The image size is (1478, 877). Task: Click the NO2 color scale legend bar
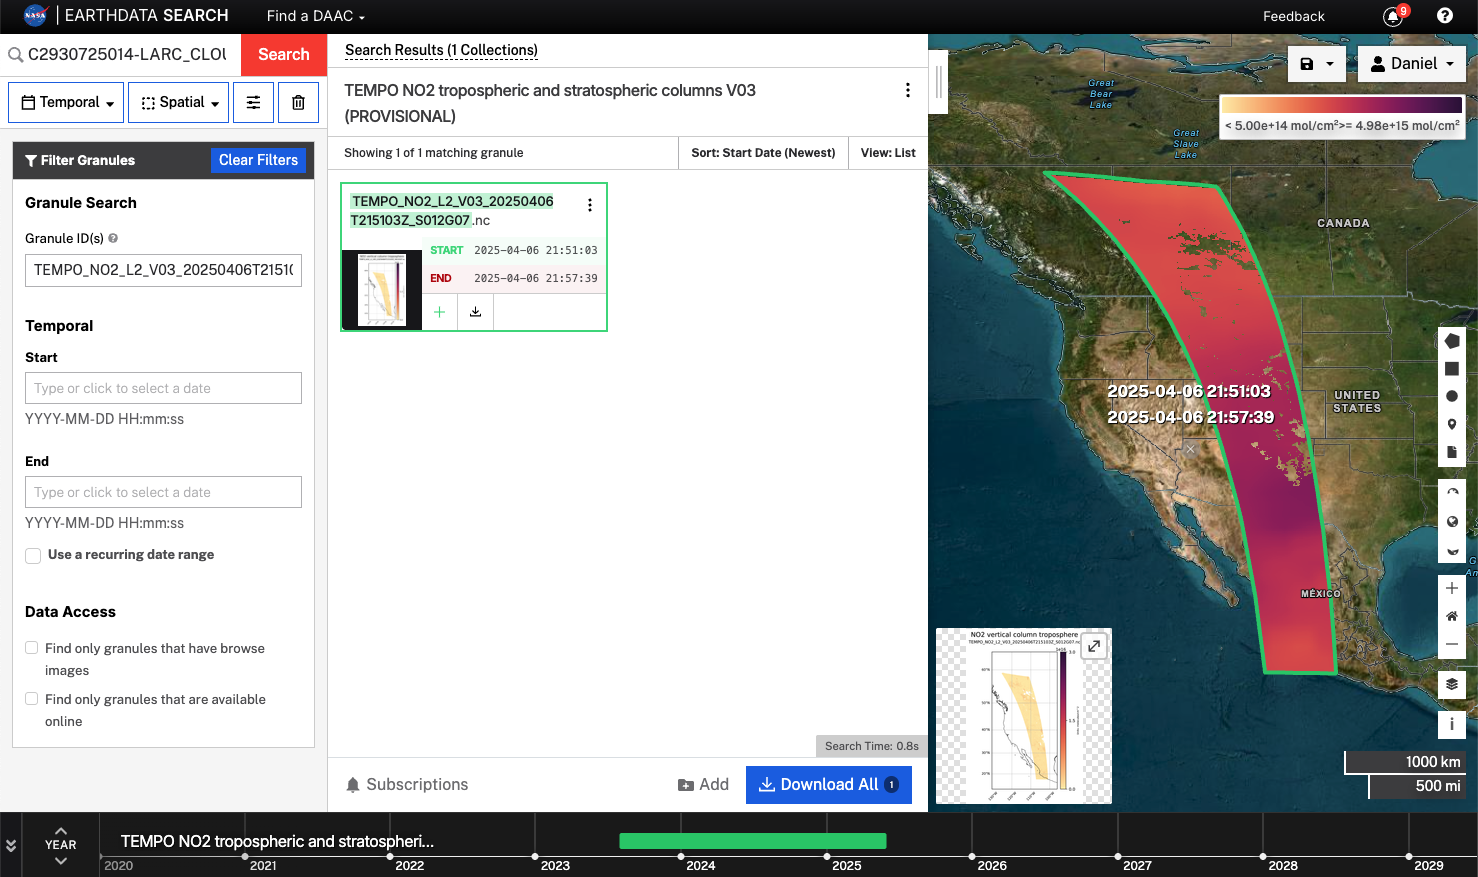pyautogui.click(x=1342, y=104)
